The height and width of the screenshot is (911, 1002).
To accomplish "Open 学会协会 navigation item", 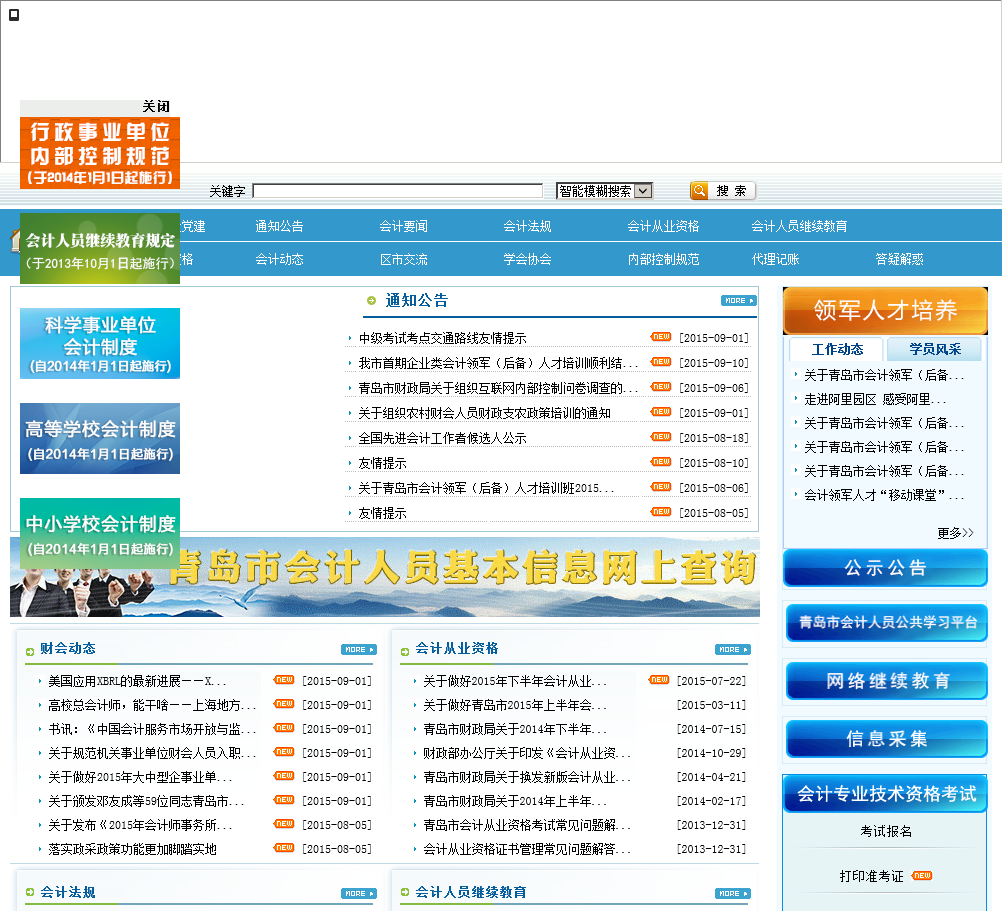I will click(x=527, y=259).
